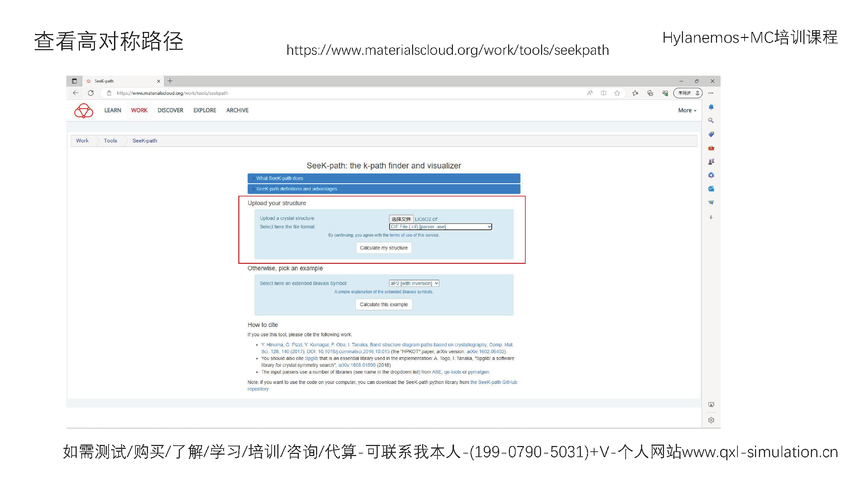Image resolution: width=860 pixels, height=484 pixels.
Task: Close the SeeK-path browser tab
Action: coord(159,81)
